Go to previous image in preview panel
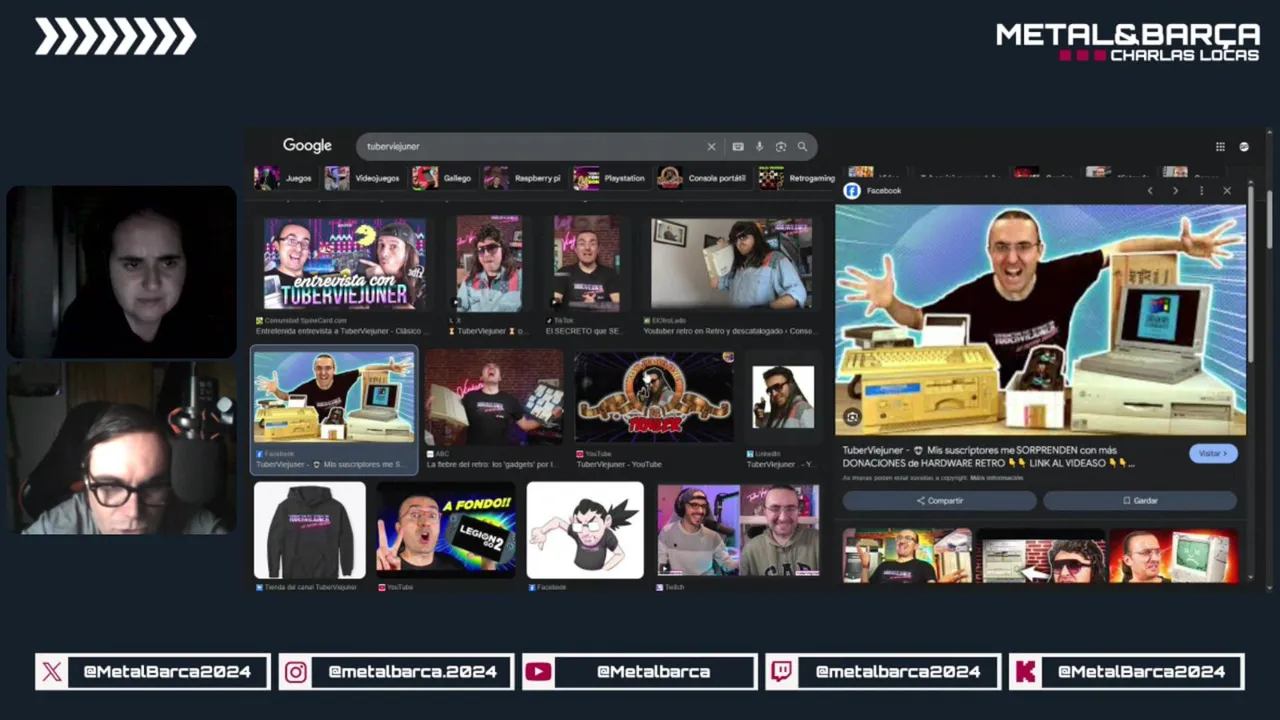This screenshot has height=720, width=1280. click(1150, 191)
